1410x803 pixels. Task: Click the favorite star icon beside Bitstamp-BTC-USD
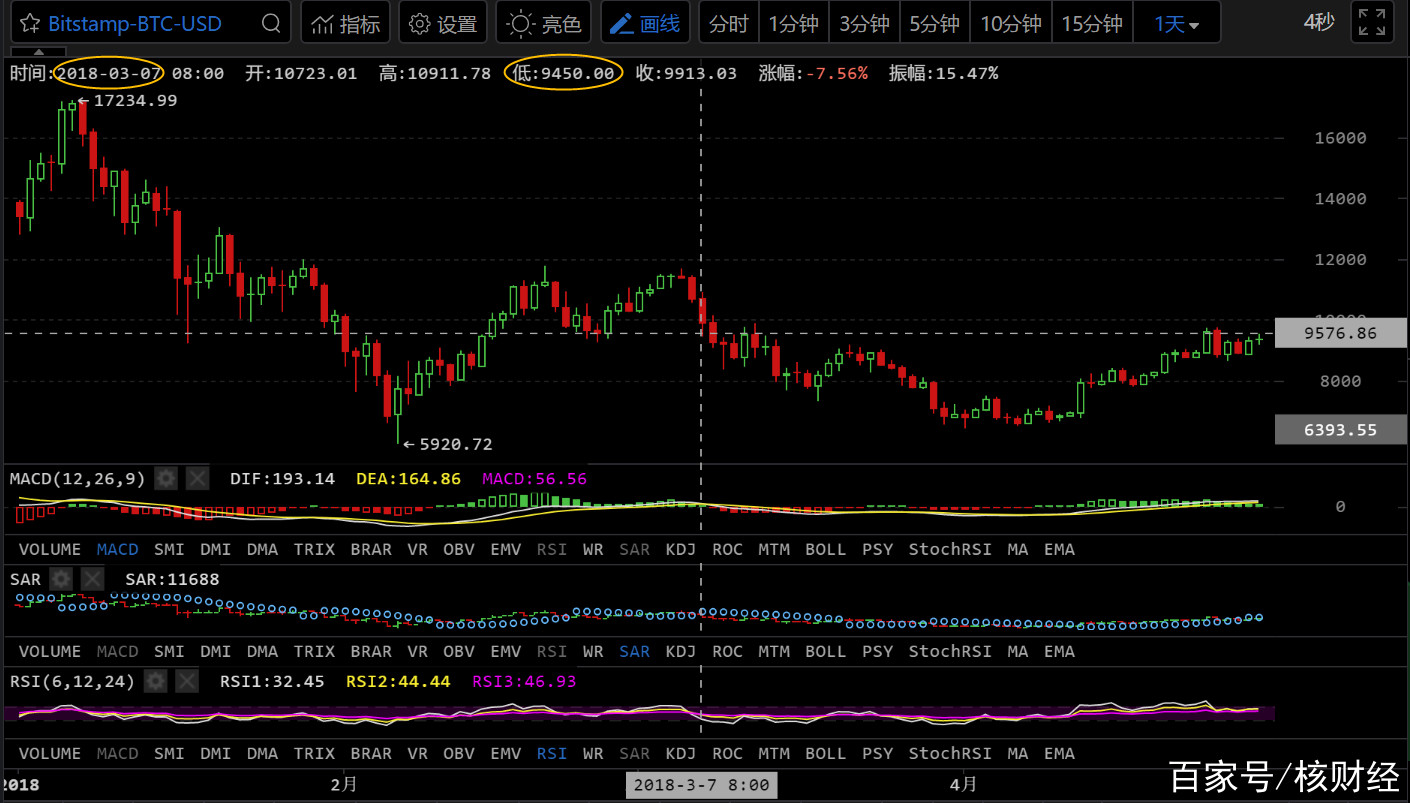(x=30, y=23)
